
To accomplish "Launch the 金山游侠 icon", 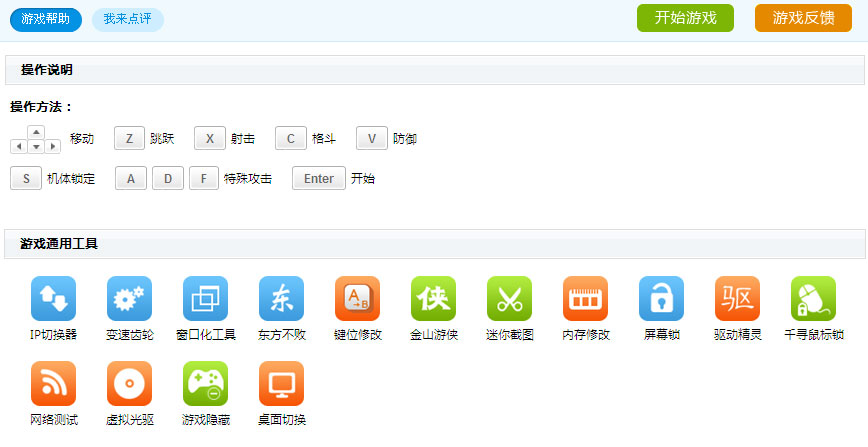I will click(433, 299).
